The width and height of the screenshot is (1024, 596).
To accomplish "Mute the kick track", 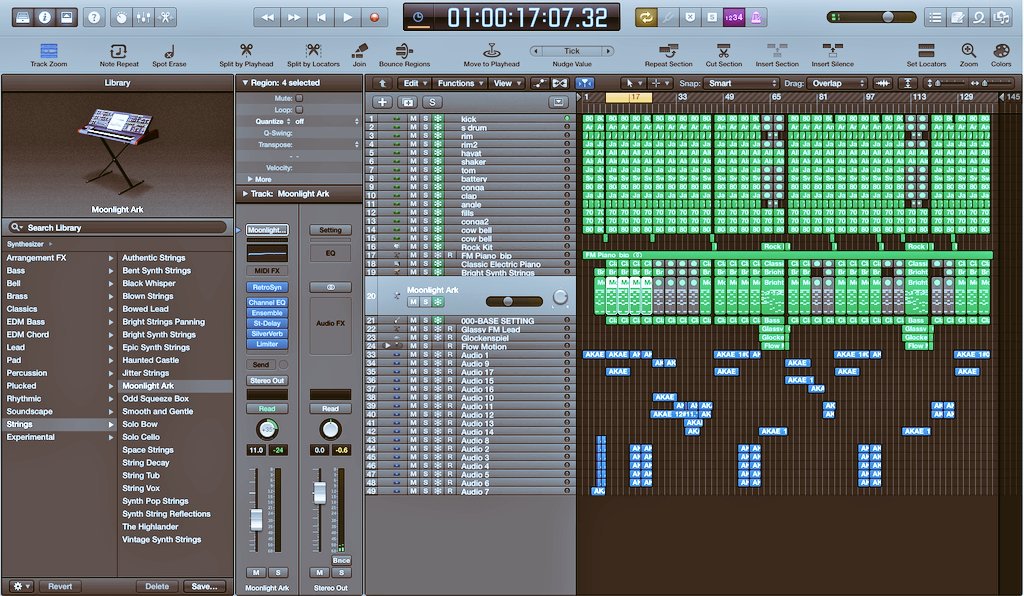I will (x=413, y=119).
